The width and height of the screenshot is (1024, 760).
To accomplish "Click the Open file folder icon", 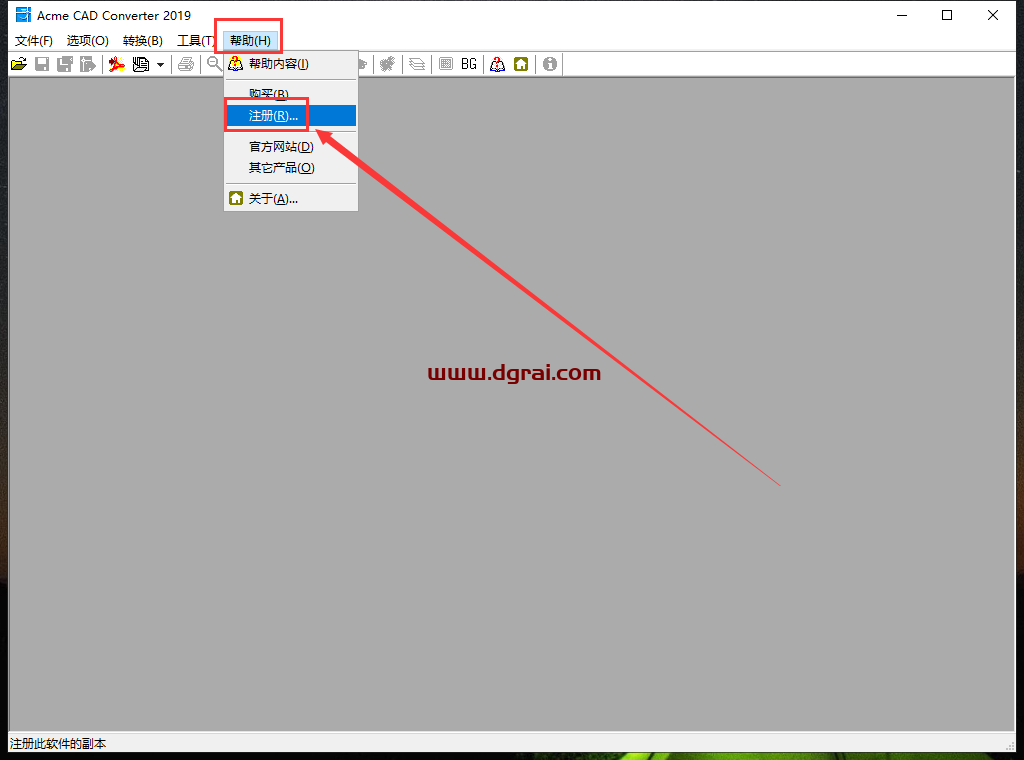I will (19, 64).
